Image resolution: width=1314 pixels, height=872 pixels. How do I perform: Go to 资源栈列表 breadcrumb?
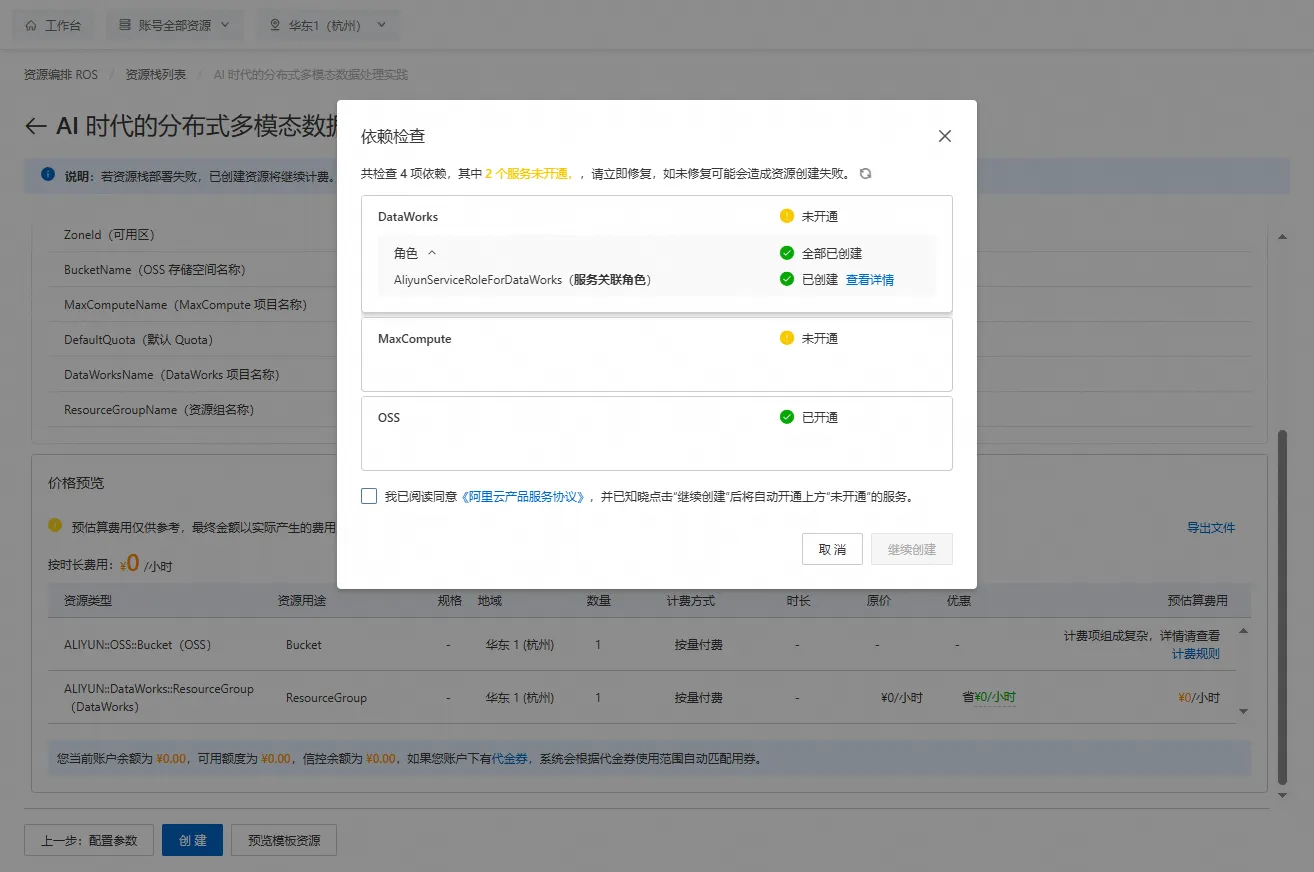click(x=155, y=75)
